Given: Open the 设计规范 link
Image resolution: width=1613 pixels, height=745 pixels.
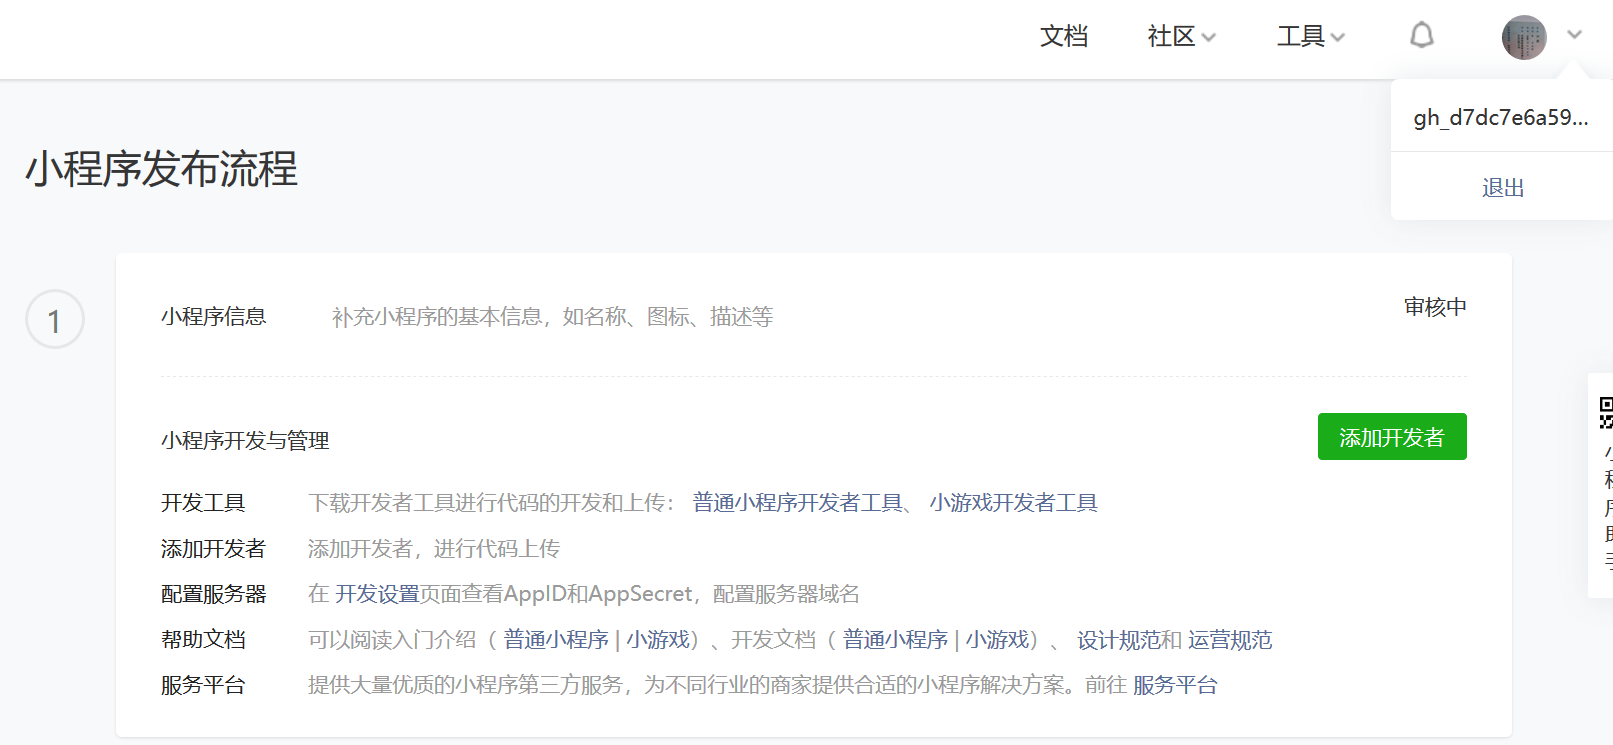Looking at the screenshot, I should click(x=1119, y=640).
